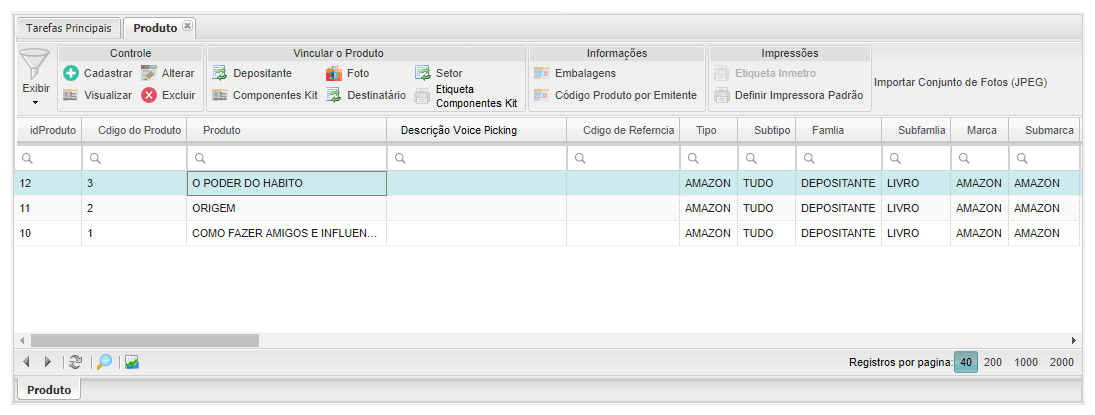Switch to Tarefas Principais tab
1095x415 pixels.
pos(68,28)
